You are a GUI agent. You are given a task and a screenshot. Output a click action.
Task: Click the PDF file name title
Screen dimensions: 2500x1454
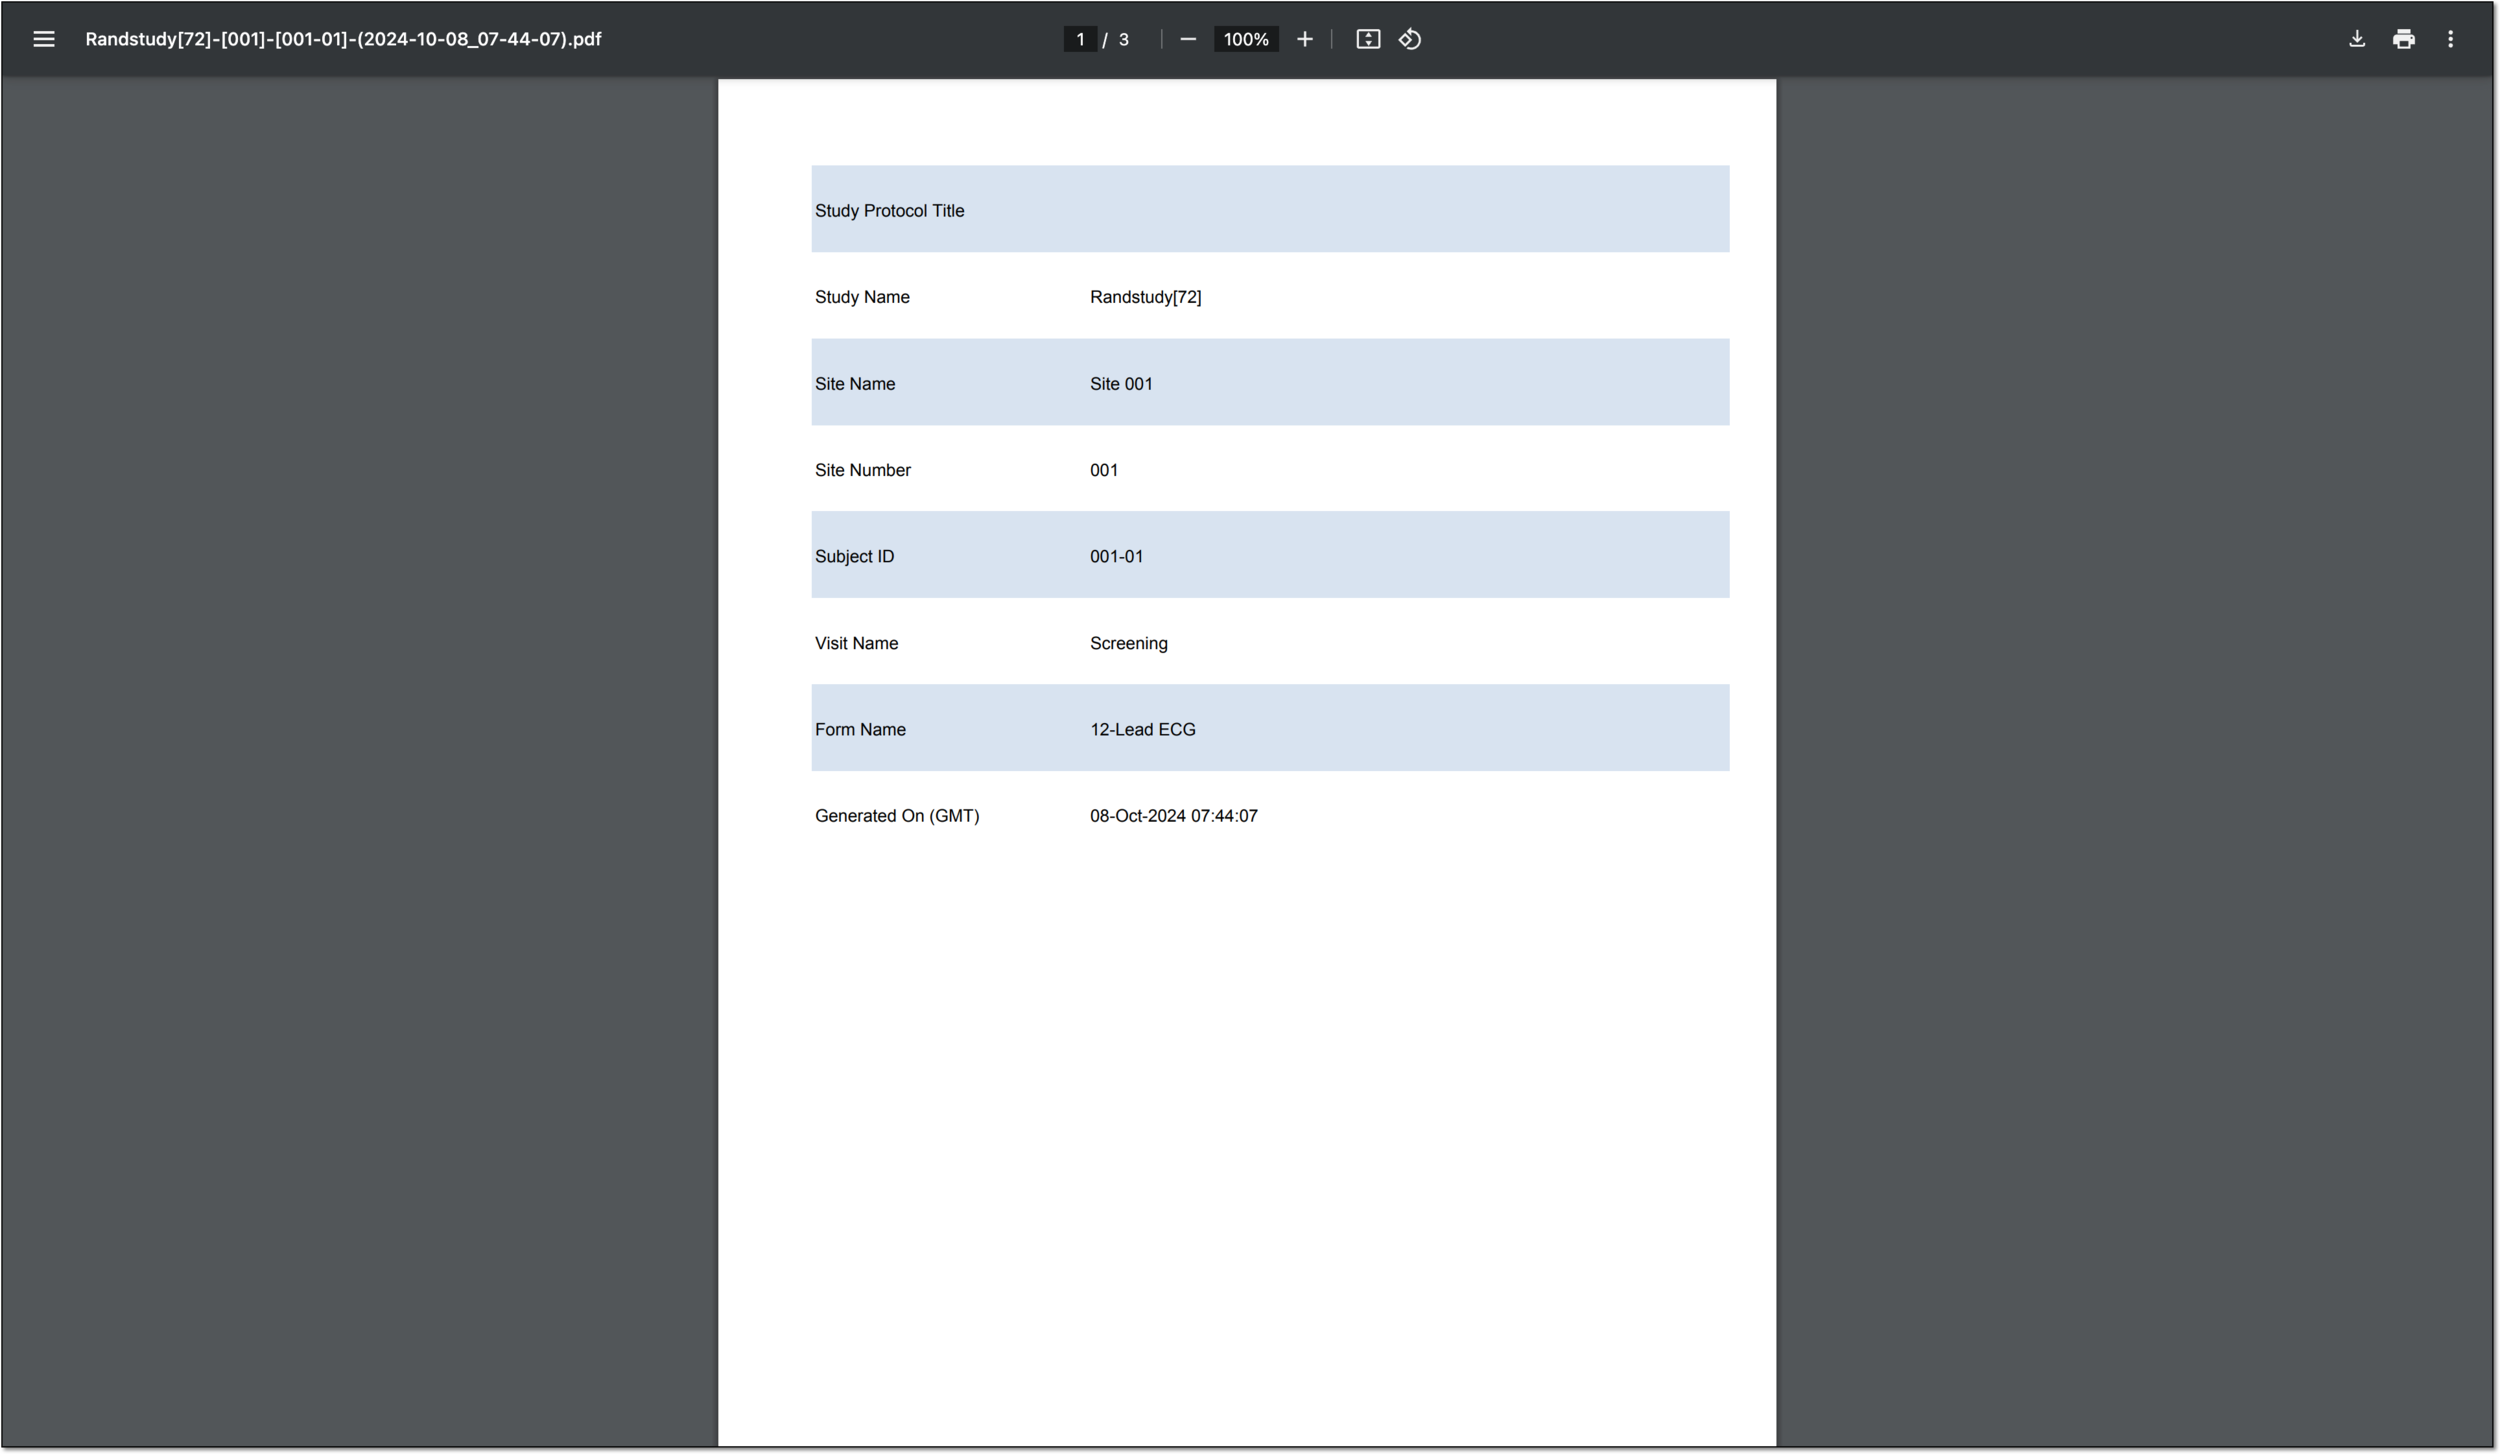343,39
